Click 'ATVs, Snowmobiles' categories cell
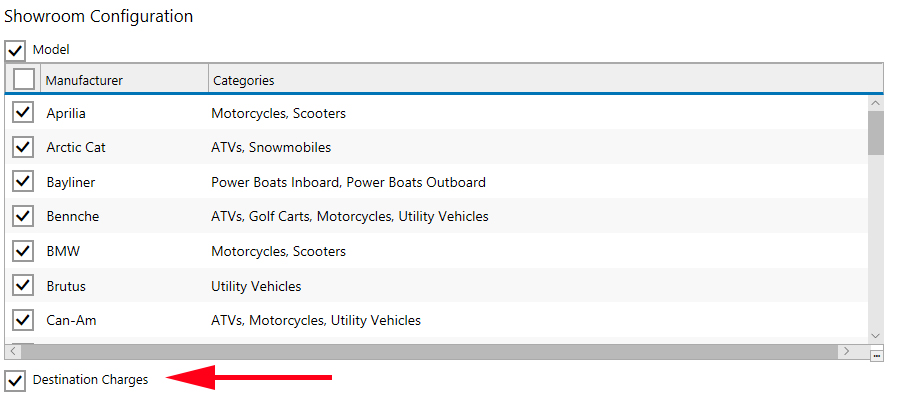Screen dimensions: 902x393 pos(271,147)
